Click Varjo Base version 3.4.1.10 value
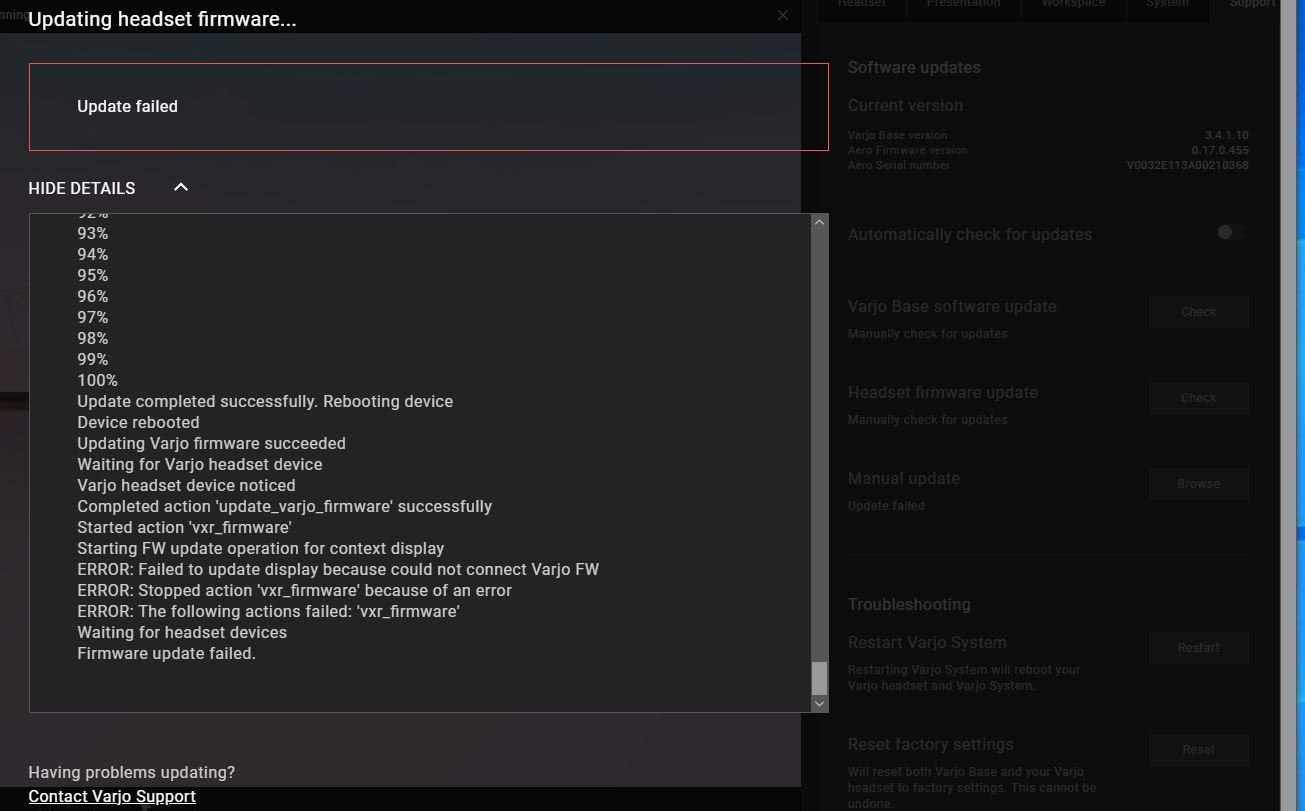 tap(1226, 135)
